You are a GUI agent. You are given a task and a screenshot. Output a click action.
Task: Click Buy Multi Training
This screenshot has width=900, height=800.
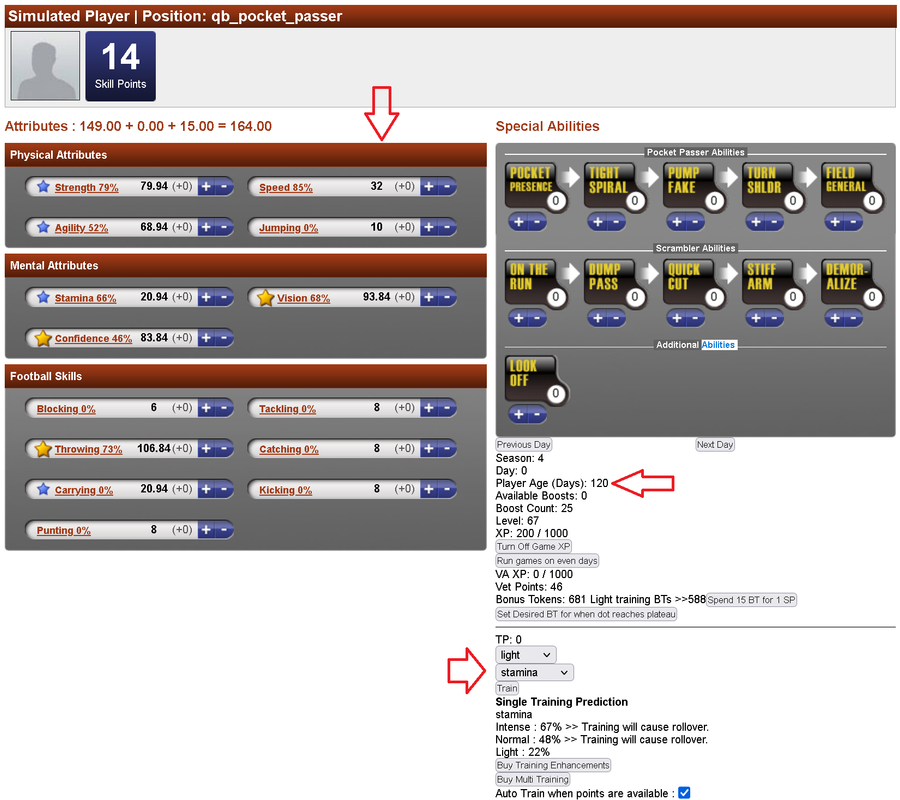coord(533,779)
